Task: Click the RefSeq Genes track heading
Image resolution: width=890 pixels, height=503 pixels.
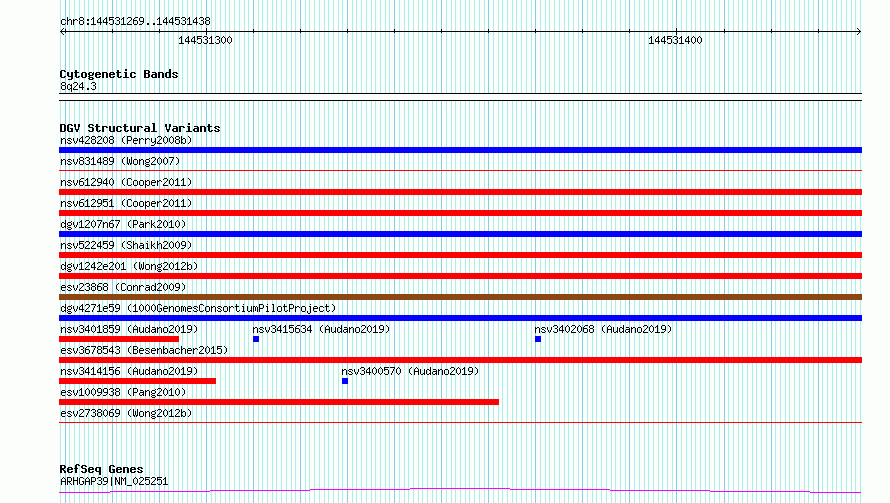Action: (x=102, y=469)
